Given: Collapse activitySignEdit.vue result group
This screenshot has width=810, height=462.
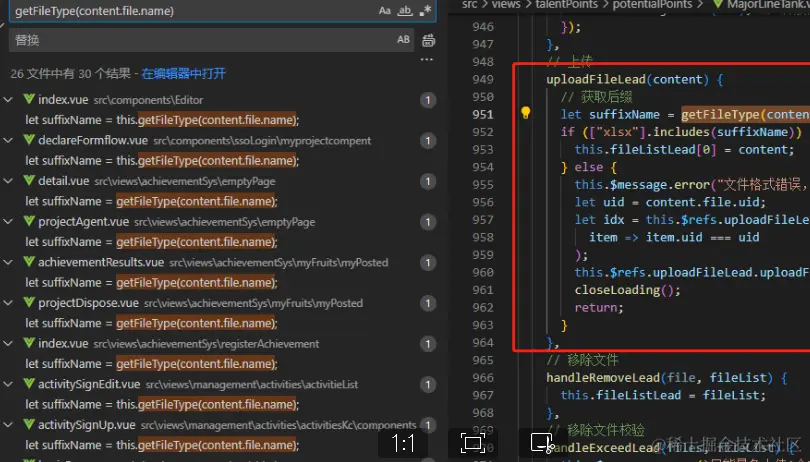Looking at the screenshot, I should click(x=8, y=384).
